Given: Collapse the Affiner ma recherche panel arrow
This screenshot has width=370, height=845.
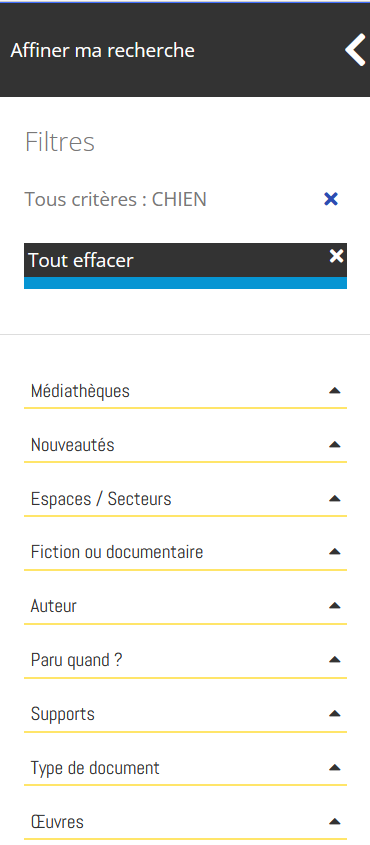Looking at the screenshot, I should click(355, 50).
